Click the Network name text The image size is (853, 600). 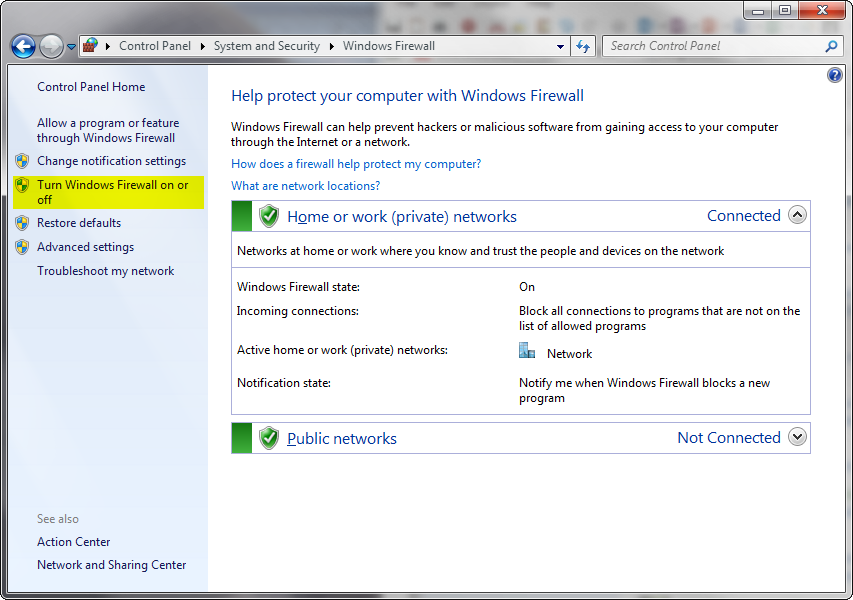pyautogui.click(x=570, y=354)
